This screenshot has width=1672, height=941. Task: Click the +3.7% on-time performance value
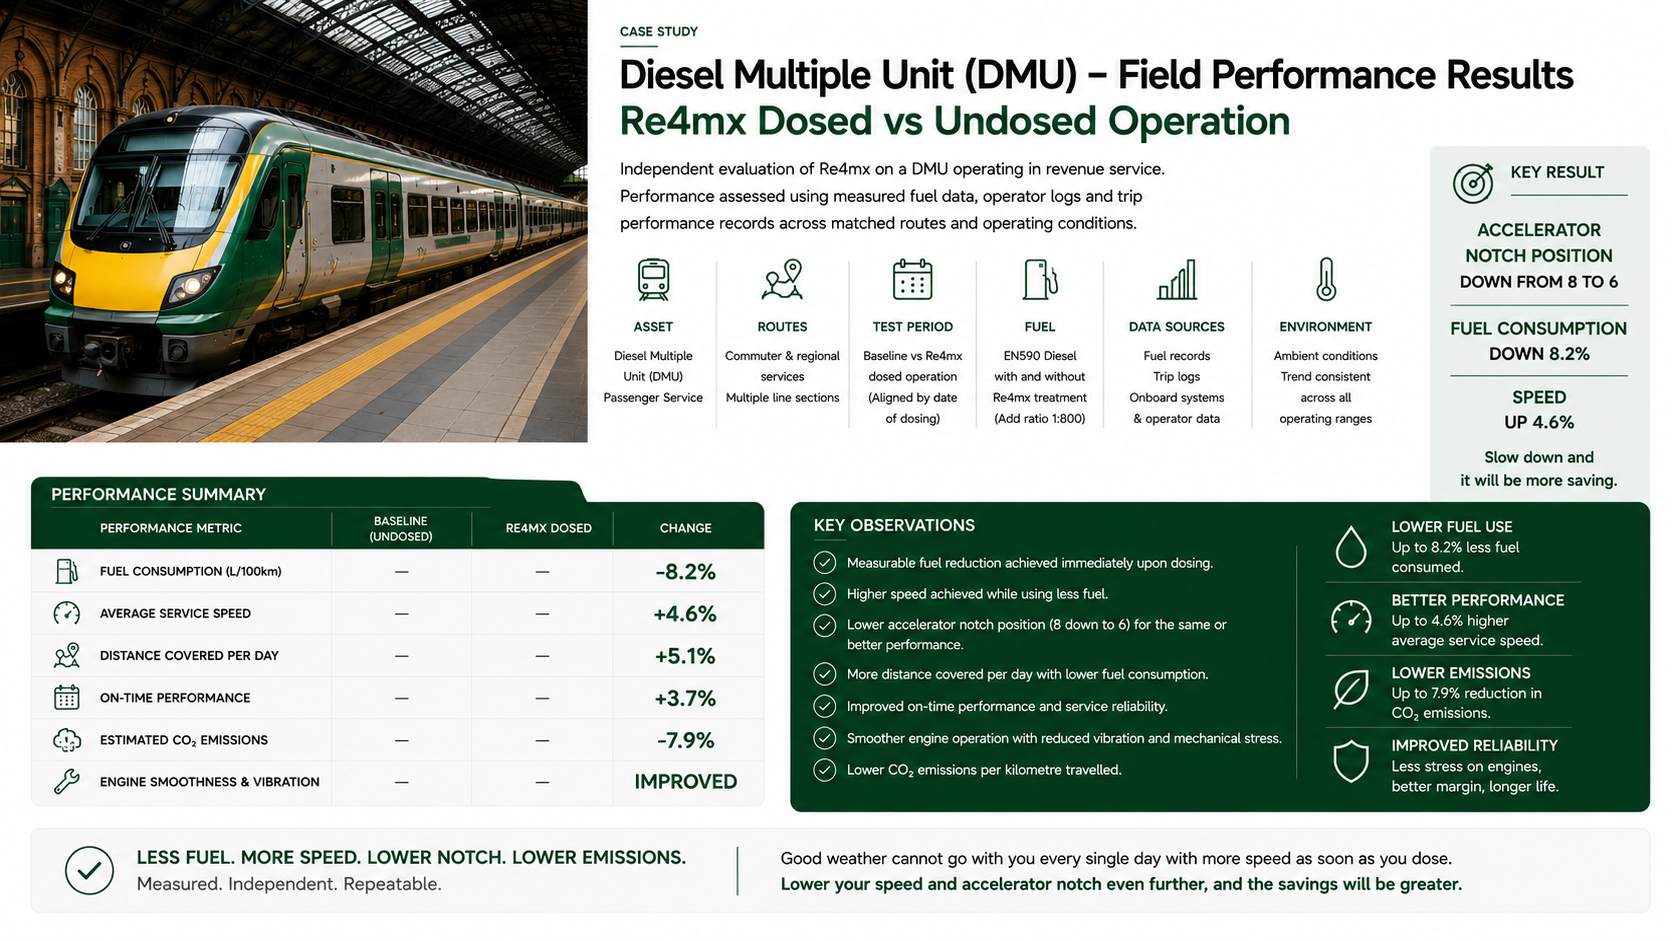pos(686,698)
